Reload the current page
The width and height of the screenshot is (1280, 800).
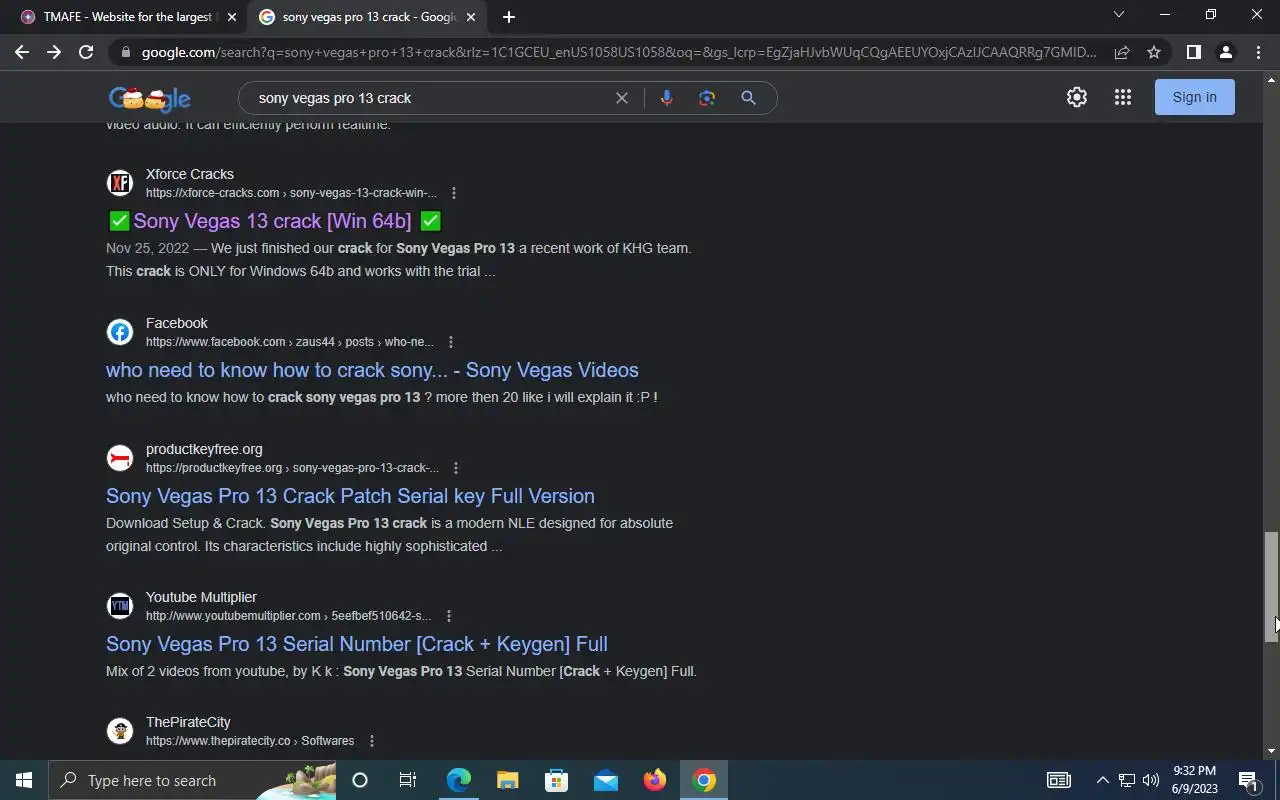click(x=86, y=52)
